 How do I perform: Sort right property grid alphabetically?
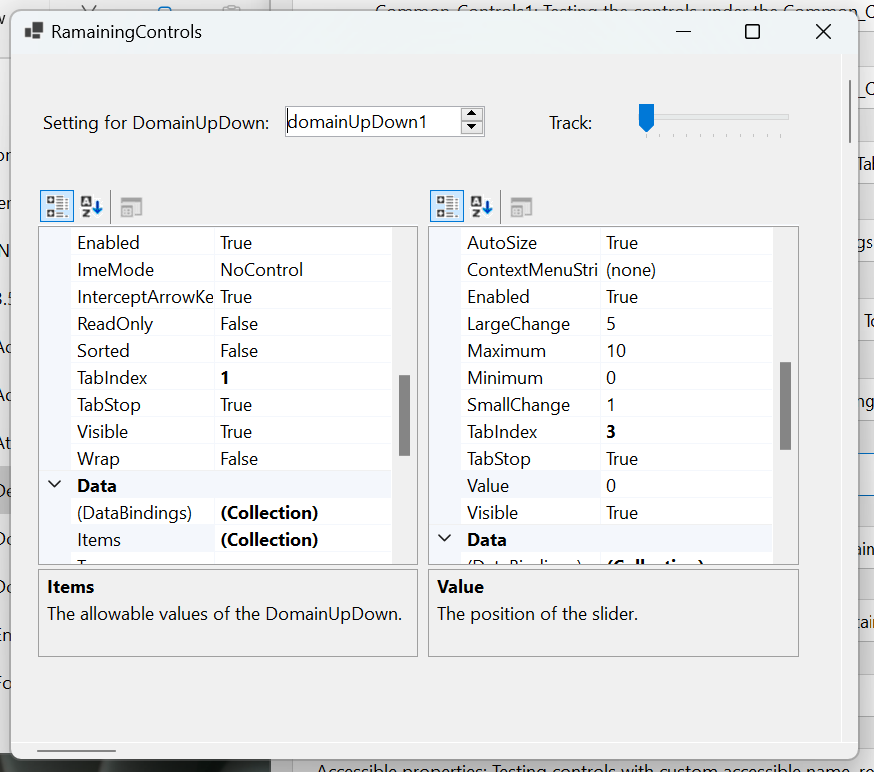481,206
